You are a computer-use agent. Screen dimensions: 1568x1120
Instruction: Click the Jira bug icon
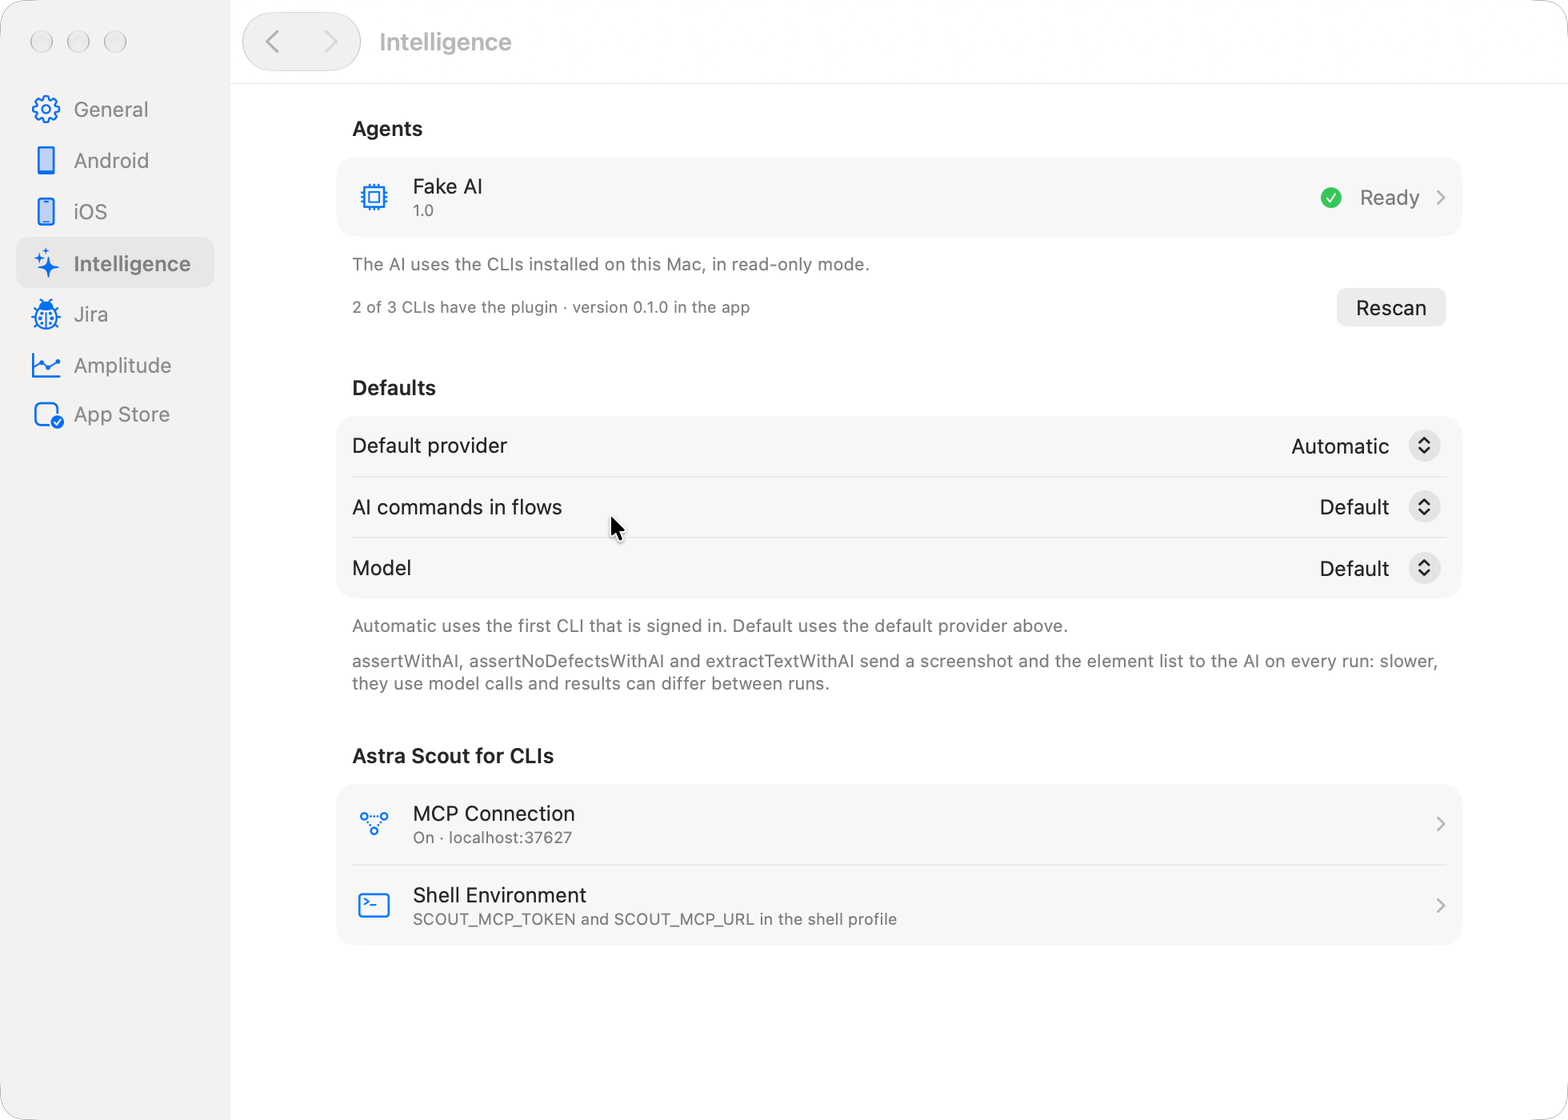[46, 314]
